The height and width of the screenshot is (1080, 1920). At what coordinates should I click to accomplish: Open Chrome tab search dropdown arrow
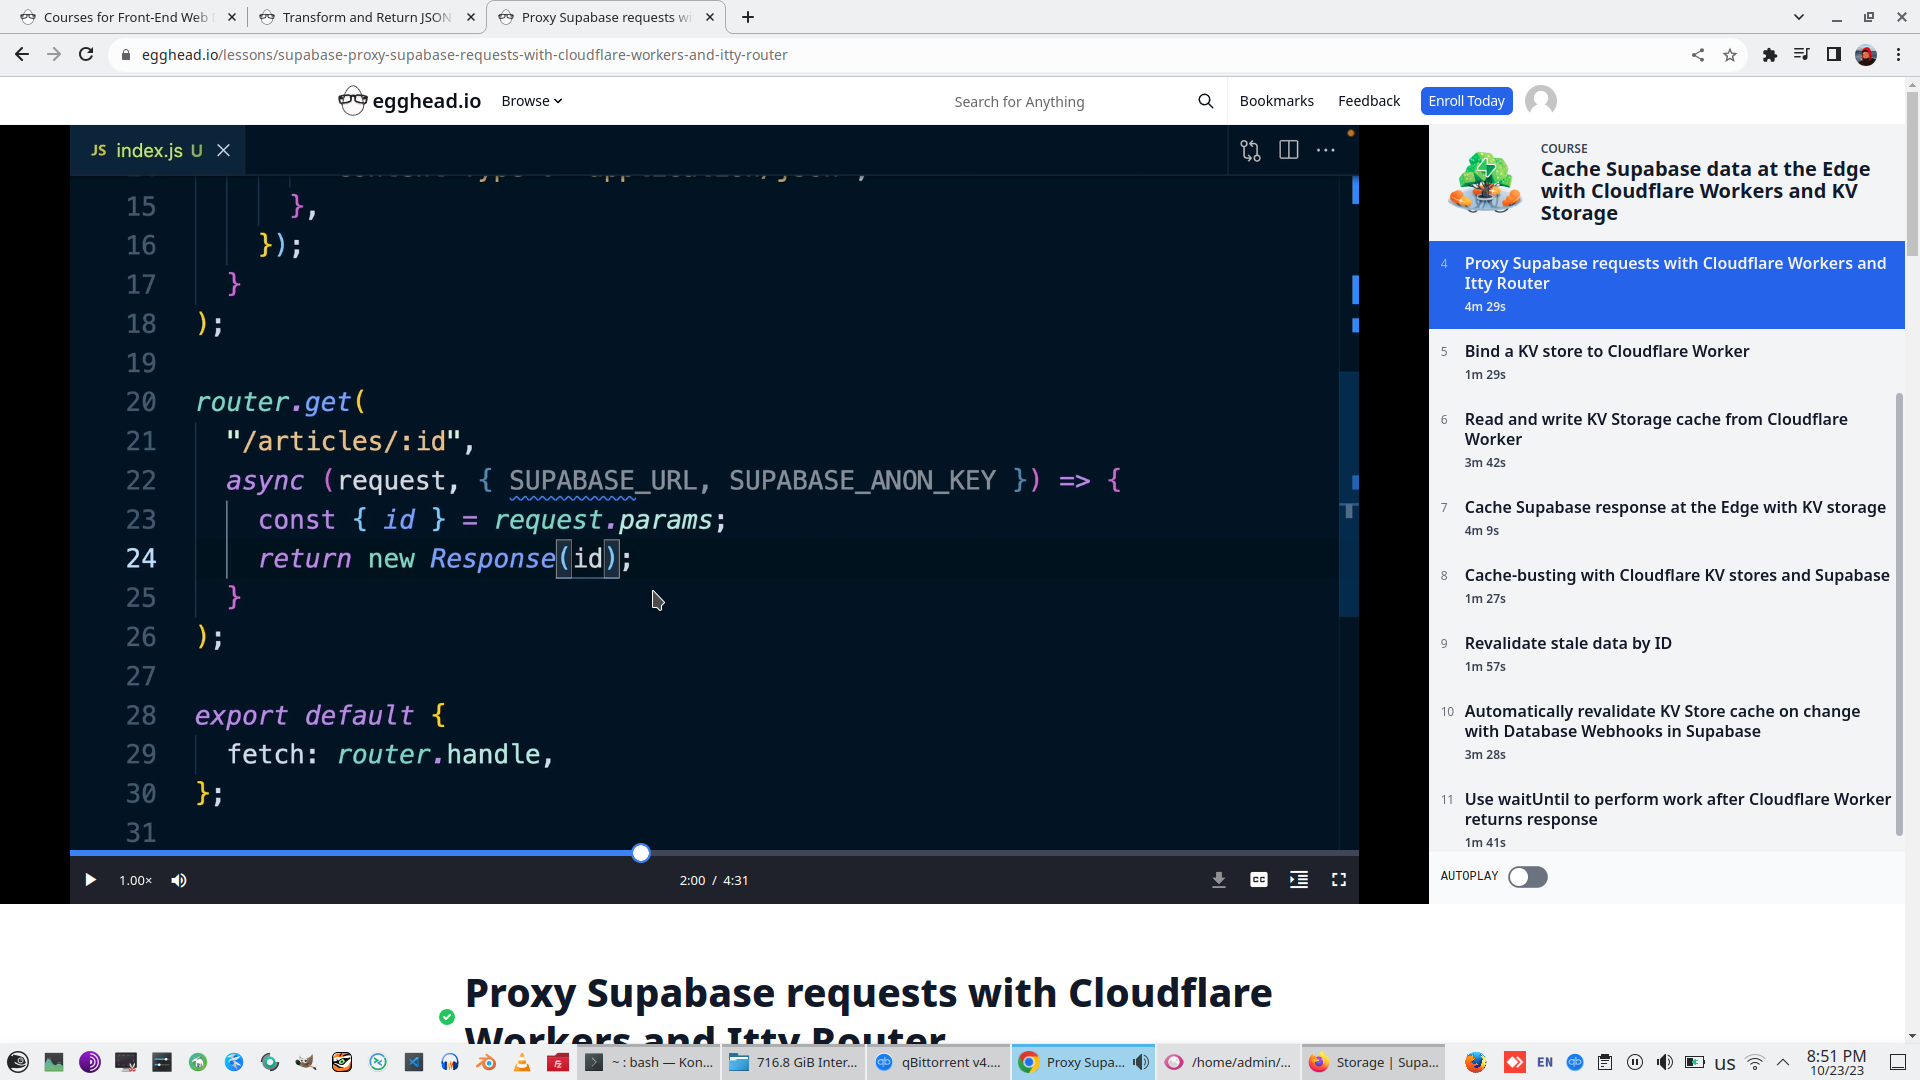[x=1798, y=17]
